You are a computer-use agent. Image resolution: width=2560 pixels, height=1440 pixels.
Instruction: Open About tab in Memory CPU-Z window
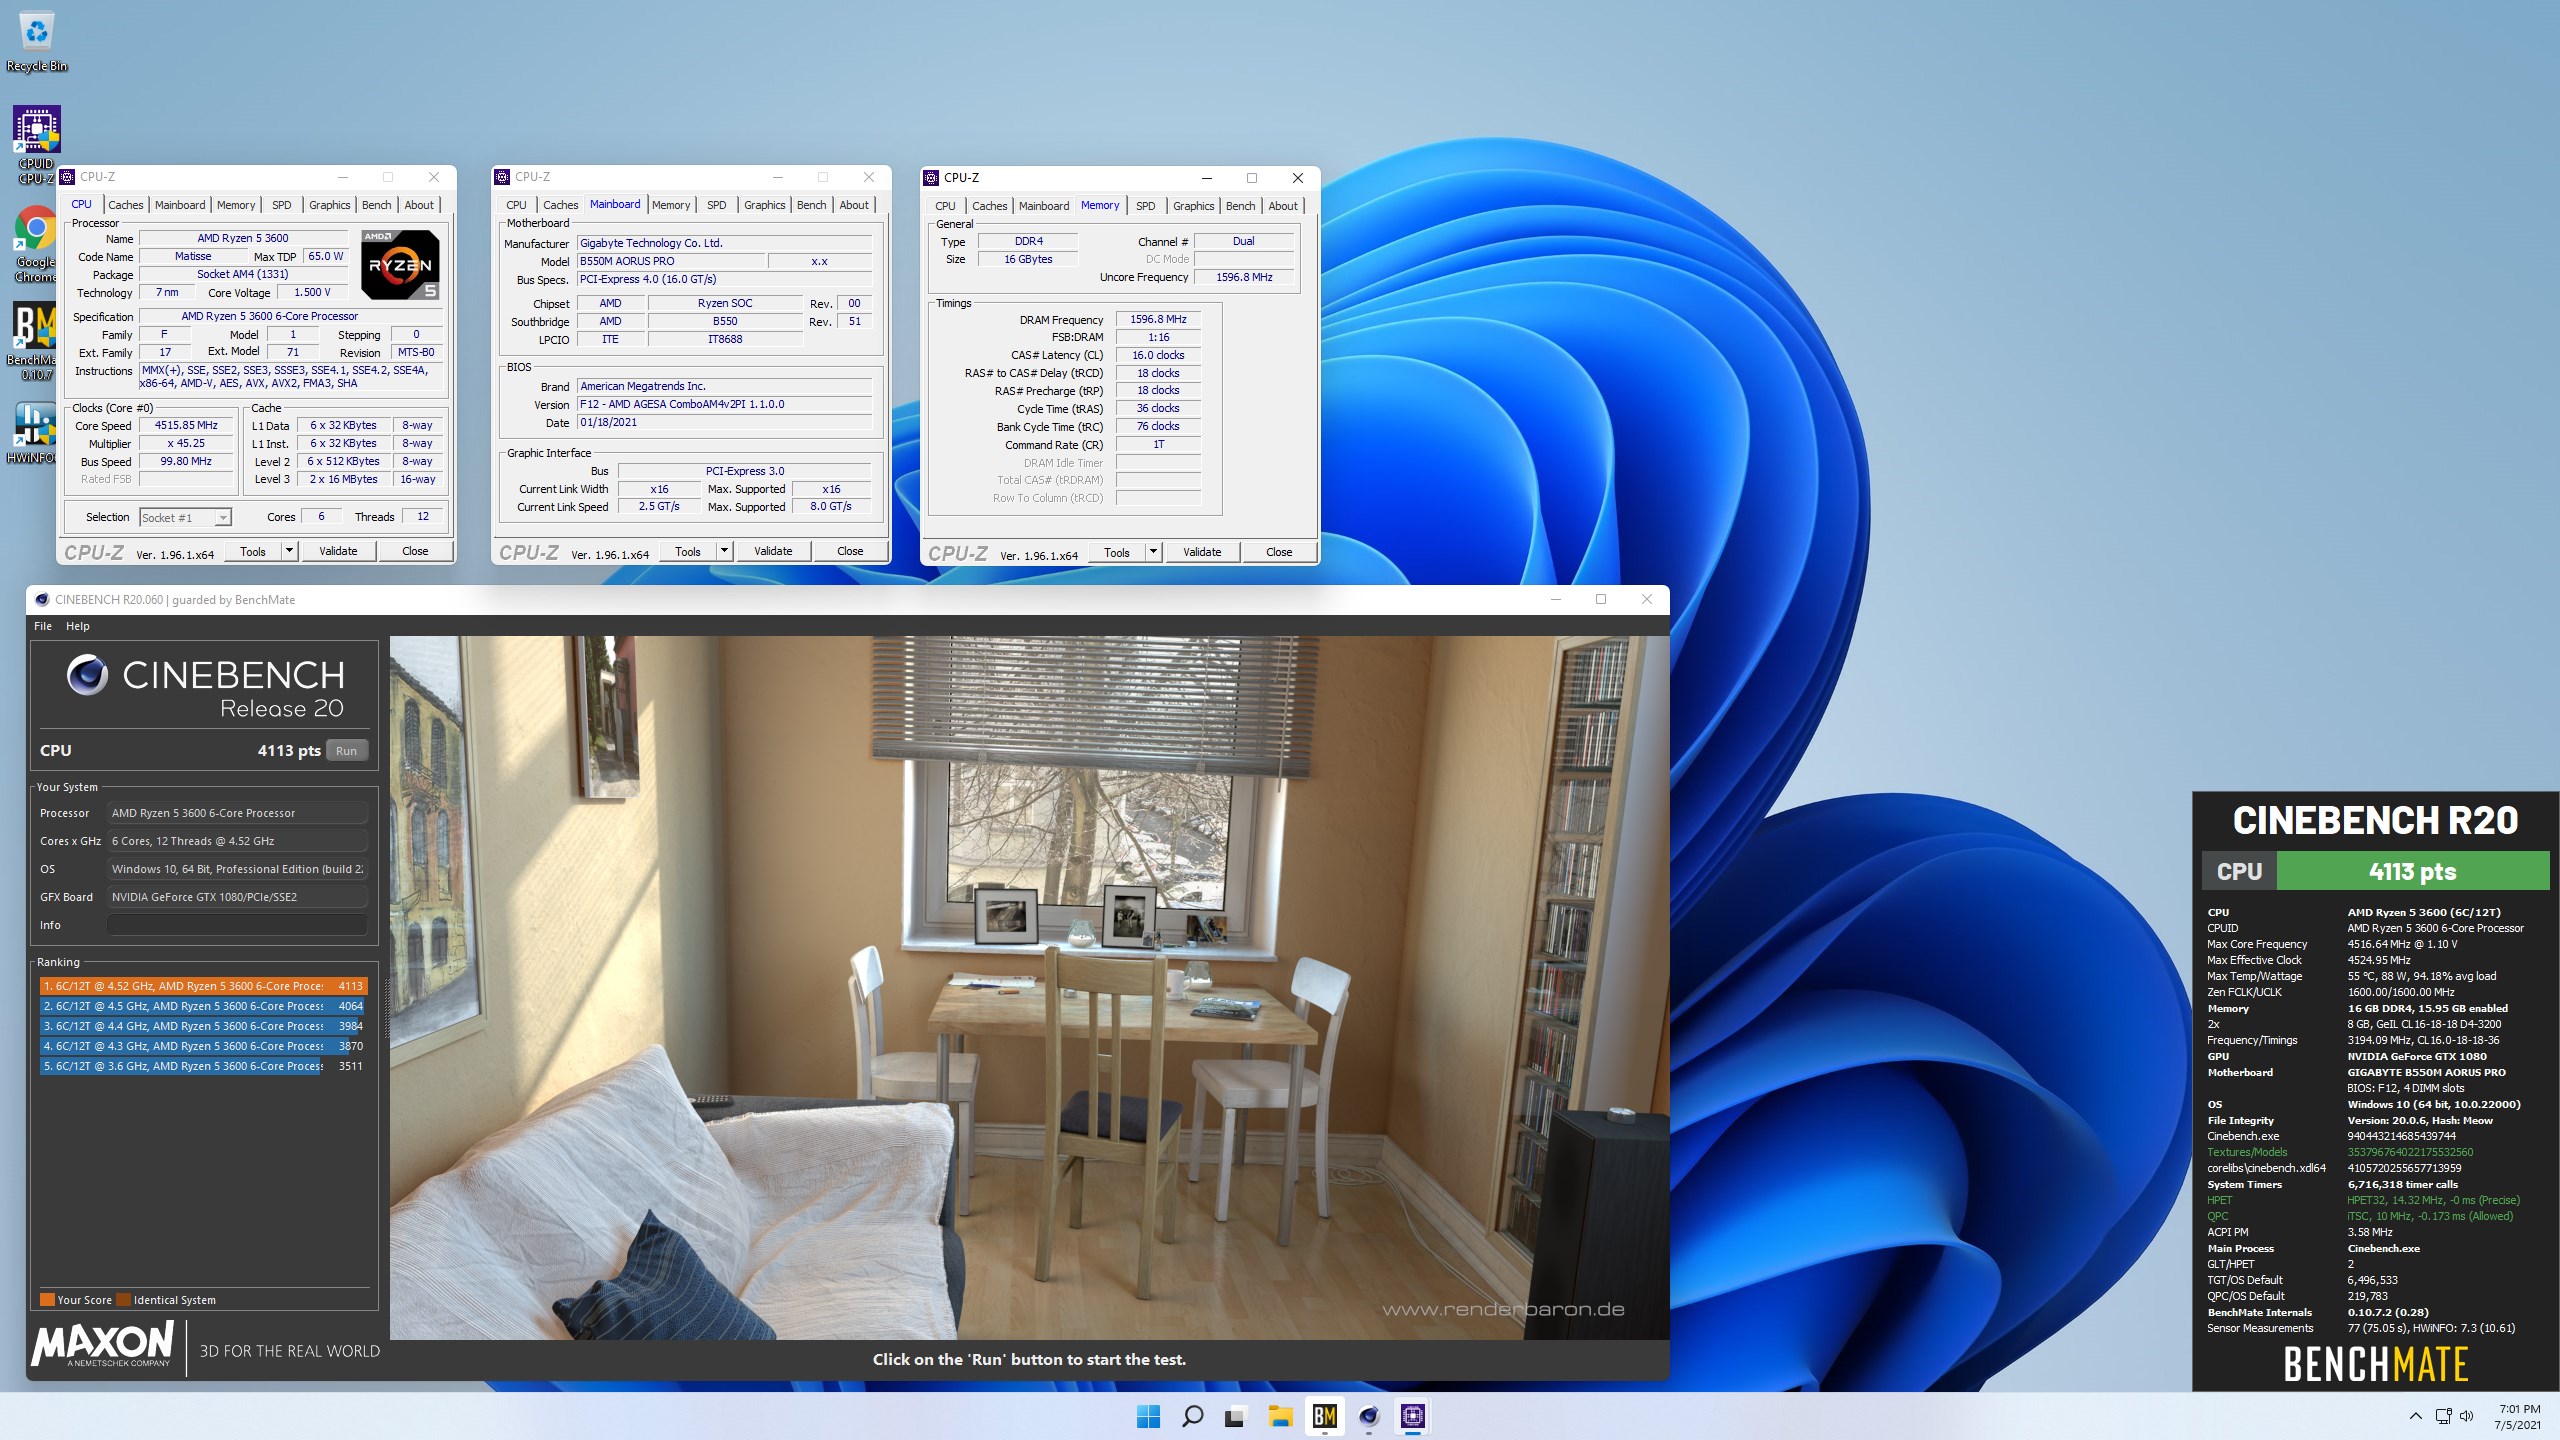tap(1283, 206)
